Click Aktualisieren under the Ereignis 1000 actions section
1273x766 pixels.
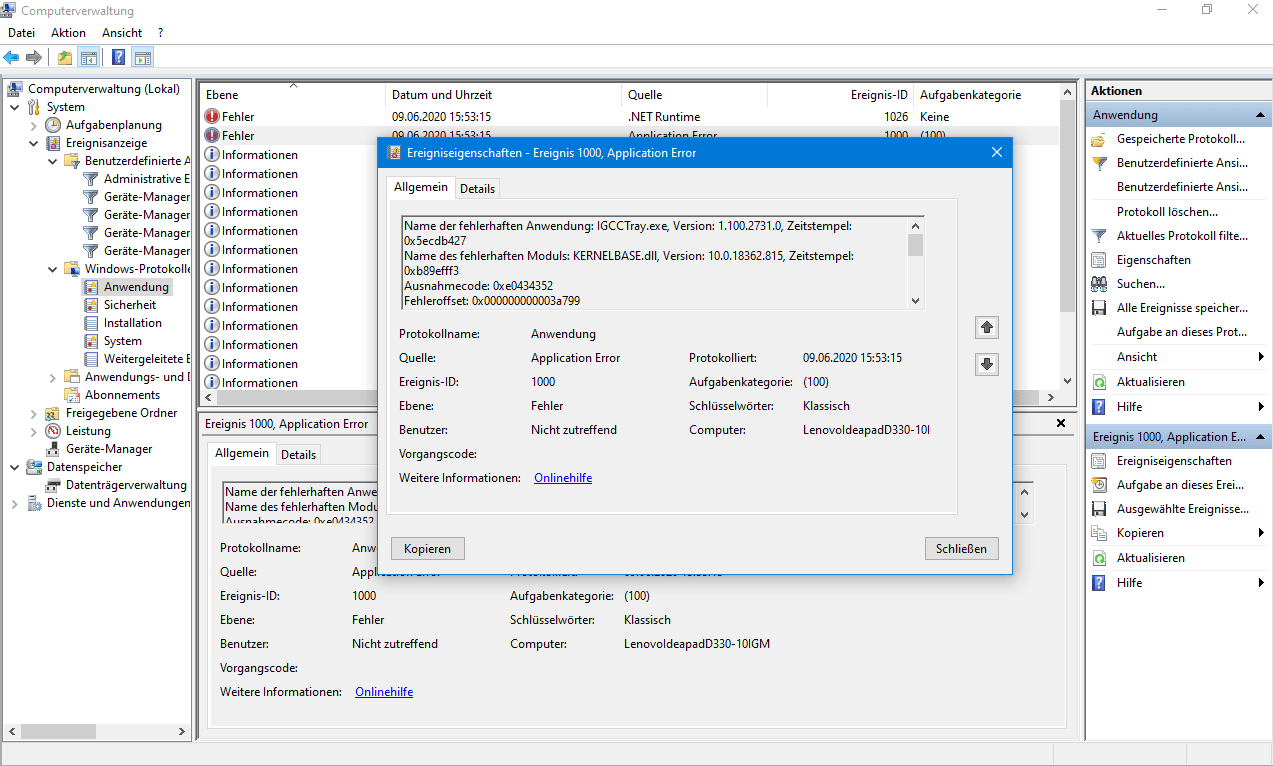coord(1150,558)
